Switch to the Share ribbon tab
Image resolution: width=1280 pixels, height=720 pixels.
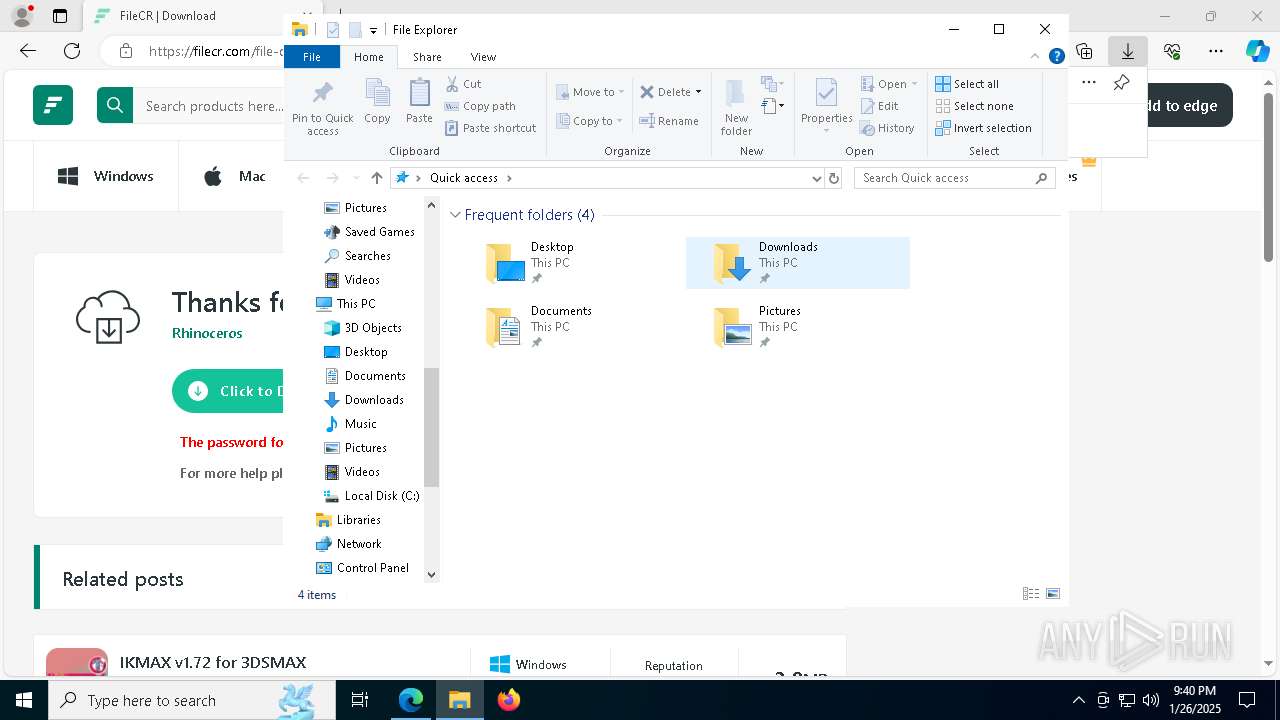[x=427, y=57]
